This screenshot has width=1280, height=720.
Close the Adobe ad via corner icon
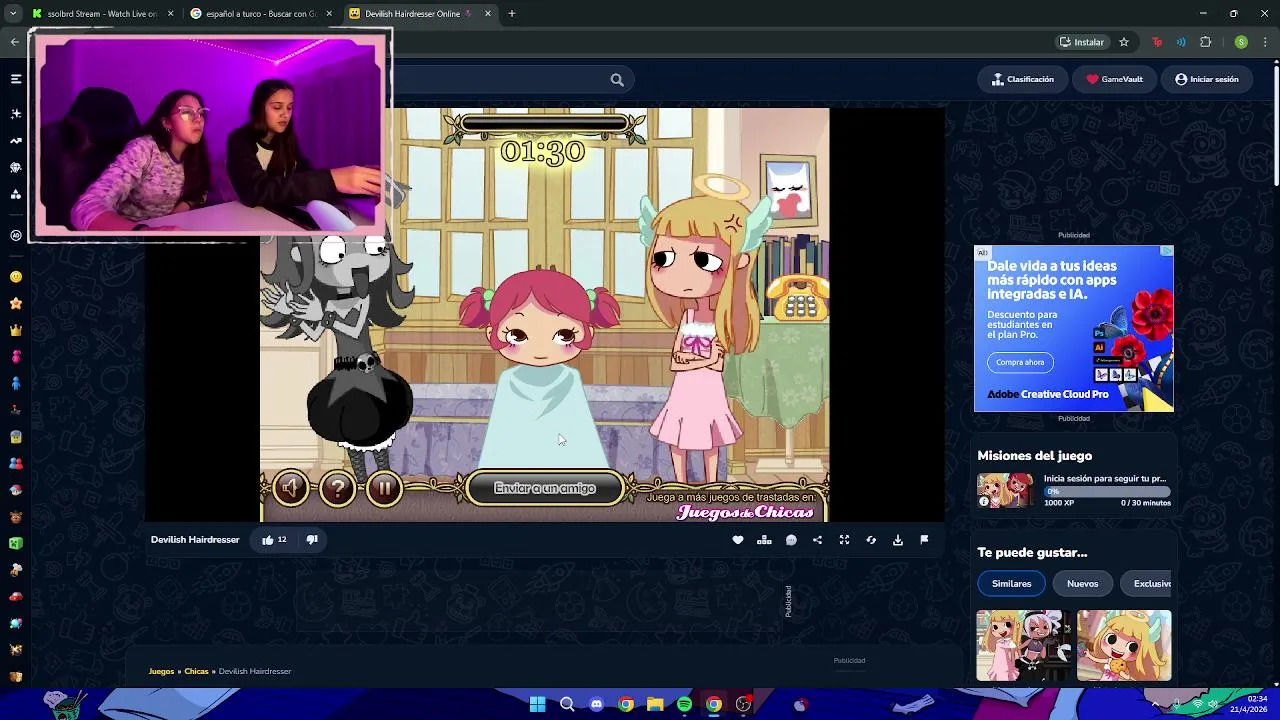coord(1166,251)
